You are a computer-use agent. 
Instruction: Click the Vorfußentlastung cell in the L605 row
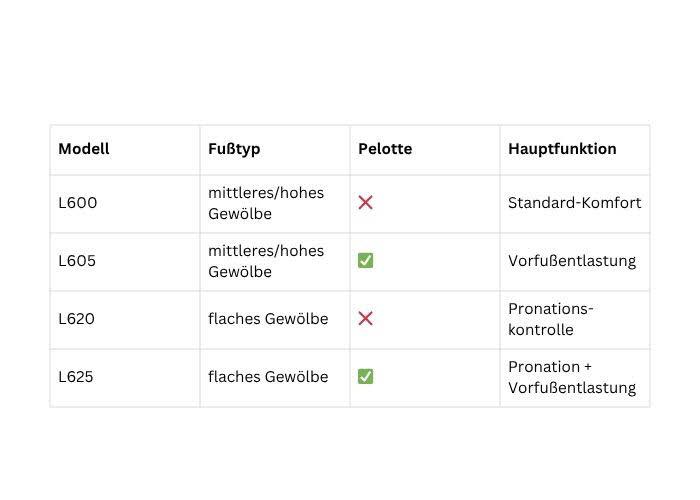tap(572, 261)
